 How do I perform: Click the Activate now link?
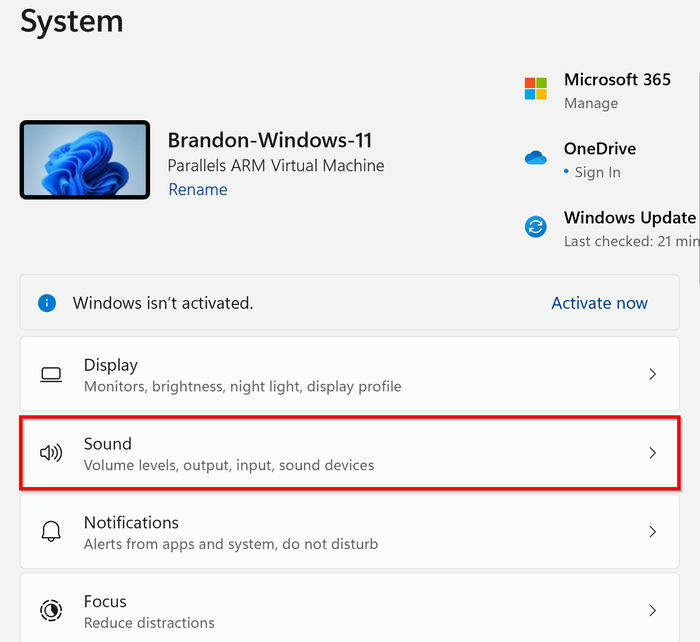pyautogui.click(x=599, y=303)
